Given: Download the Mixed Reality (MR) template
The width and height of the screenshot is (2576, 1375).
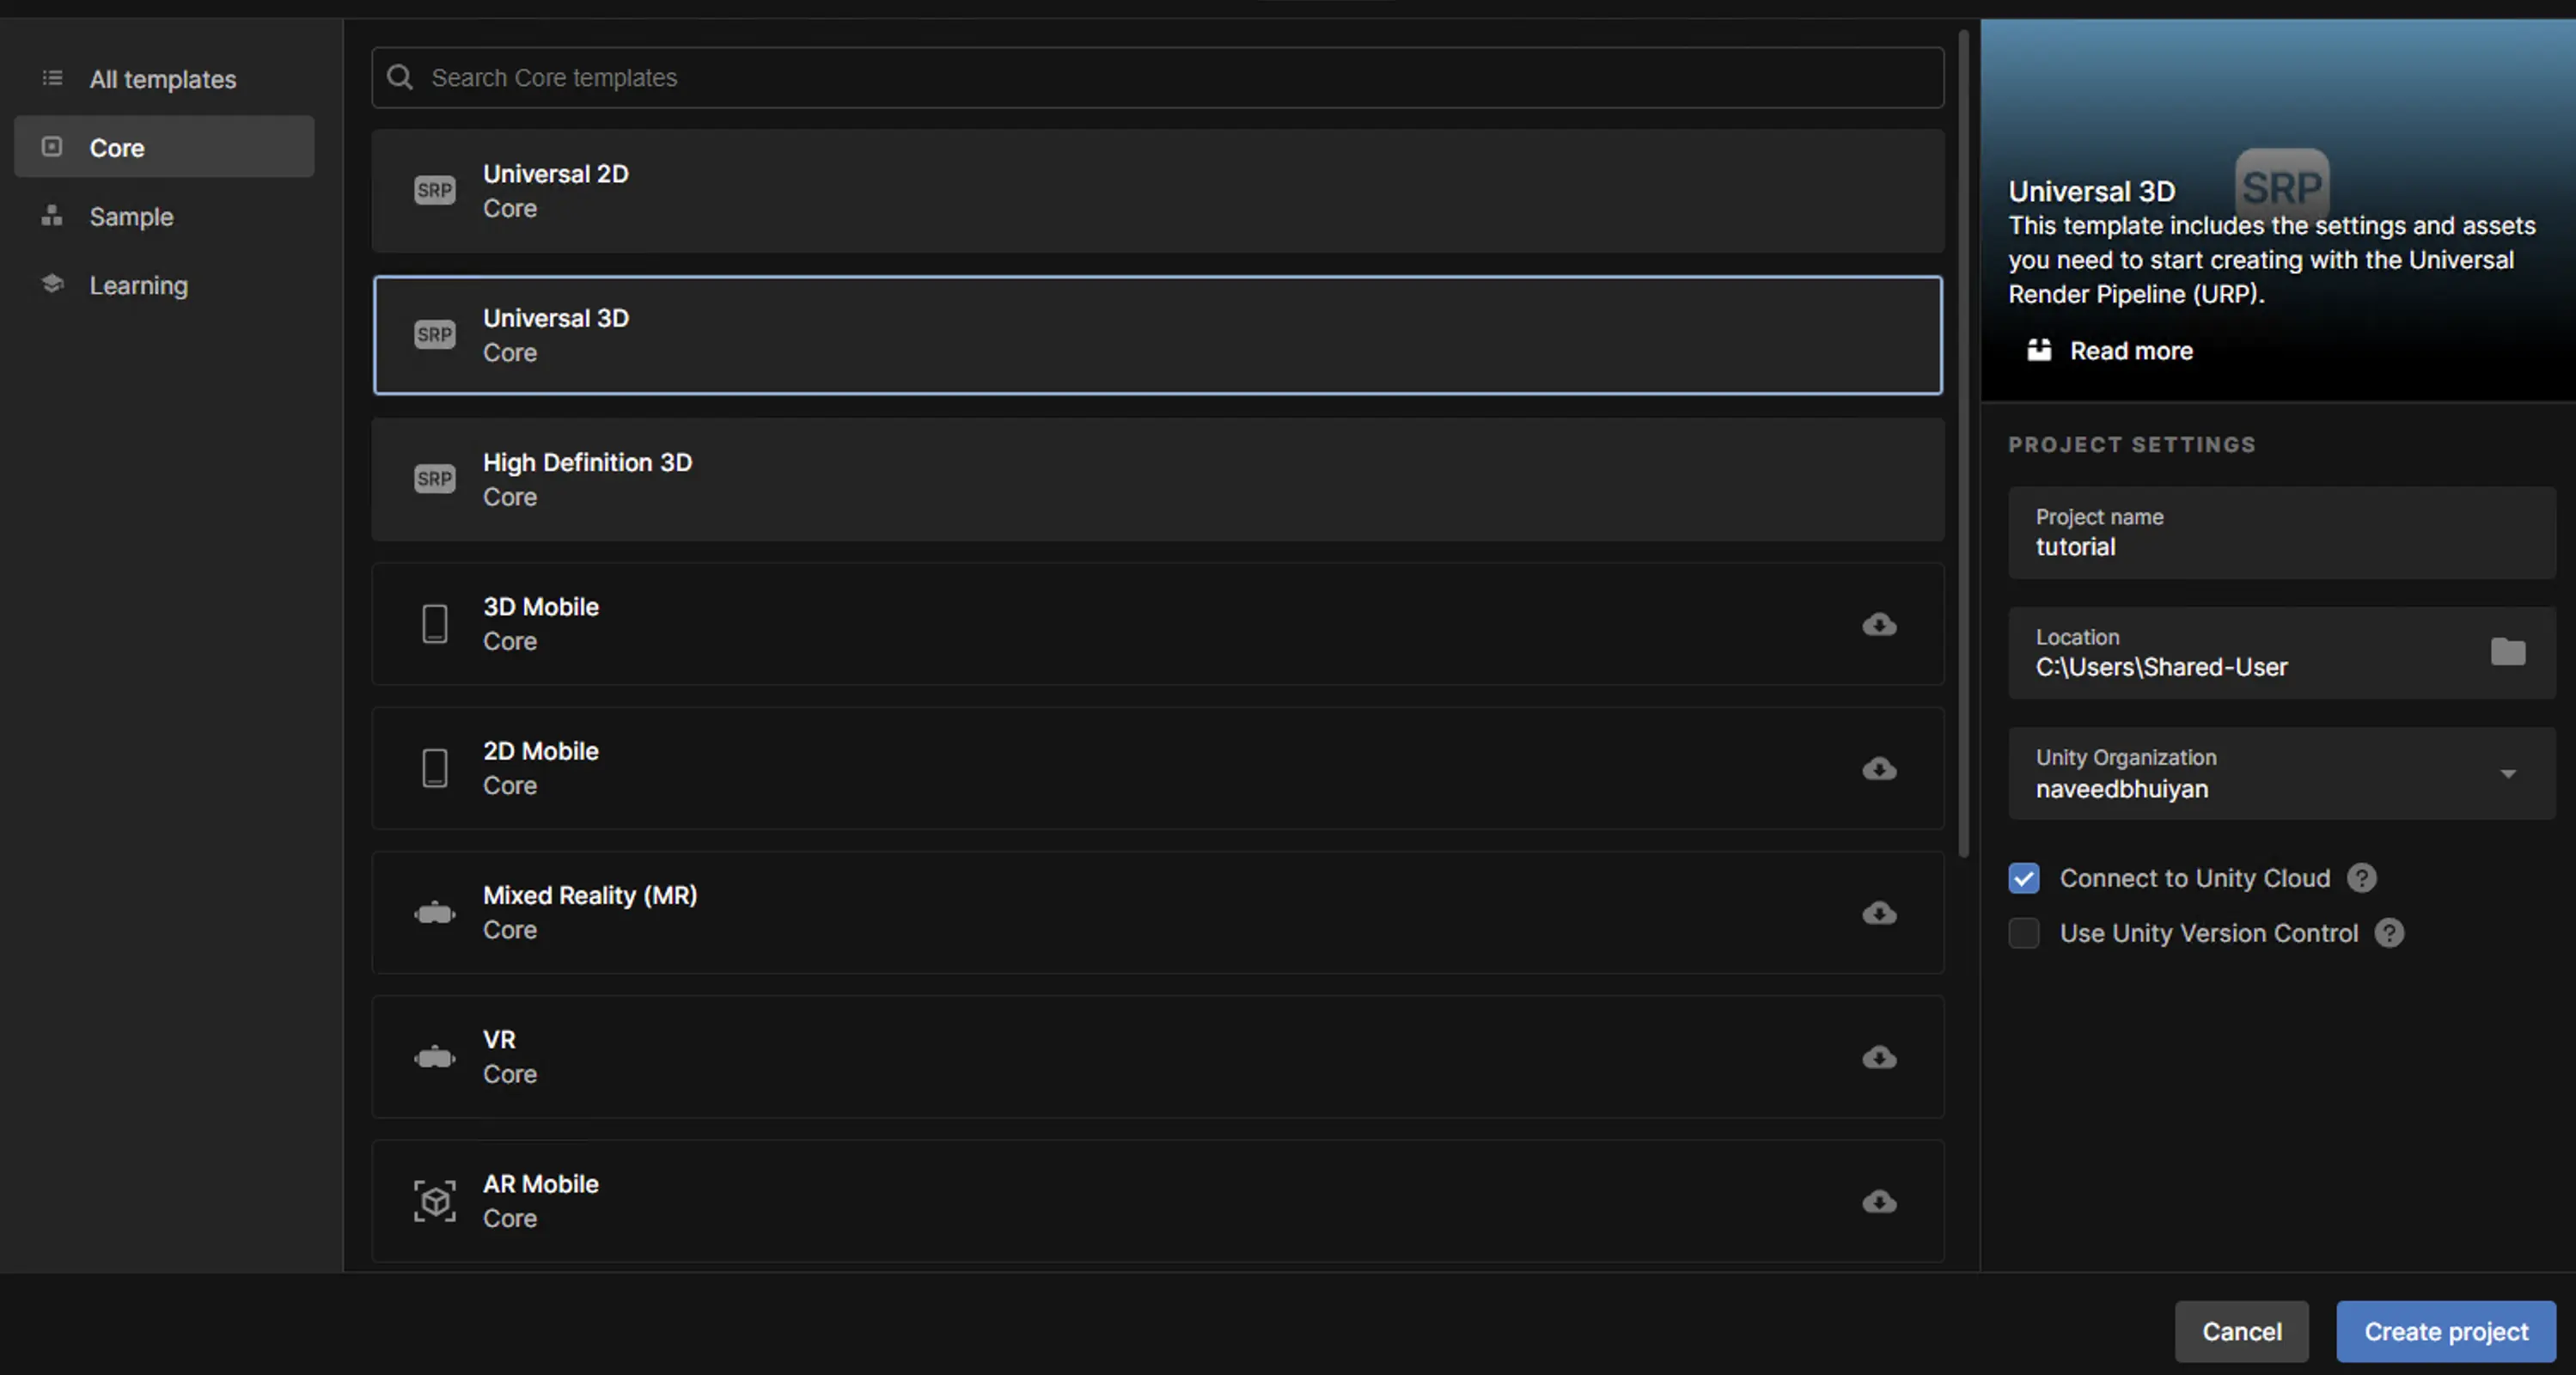Looking at the screenshot, I should pyautogui.click(x=1879, y=913).
